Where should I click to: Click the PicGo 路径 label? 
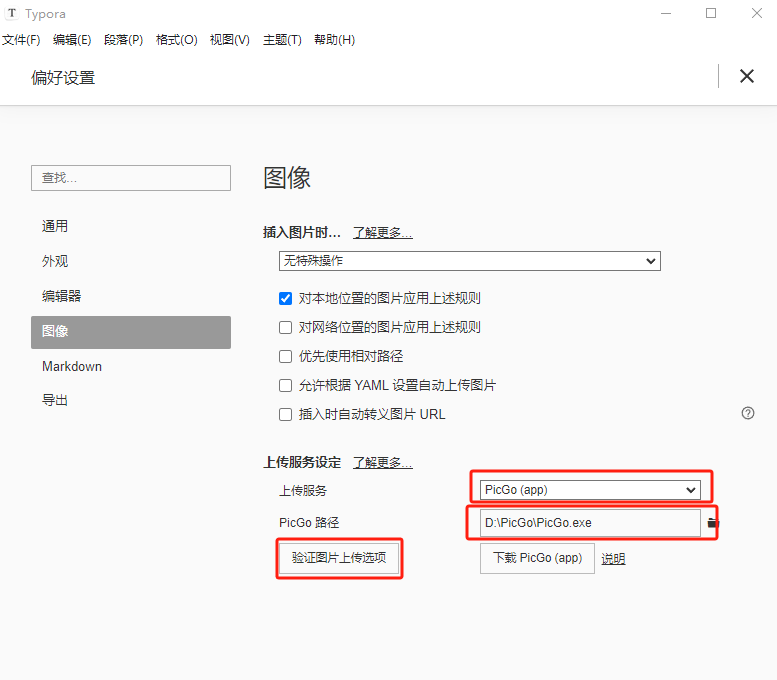pyautogui.click(x=309, y=522)
